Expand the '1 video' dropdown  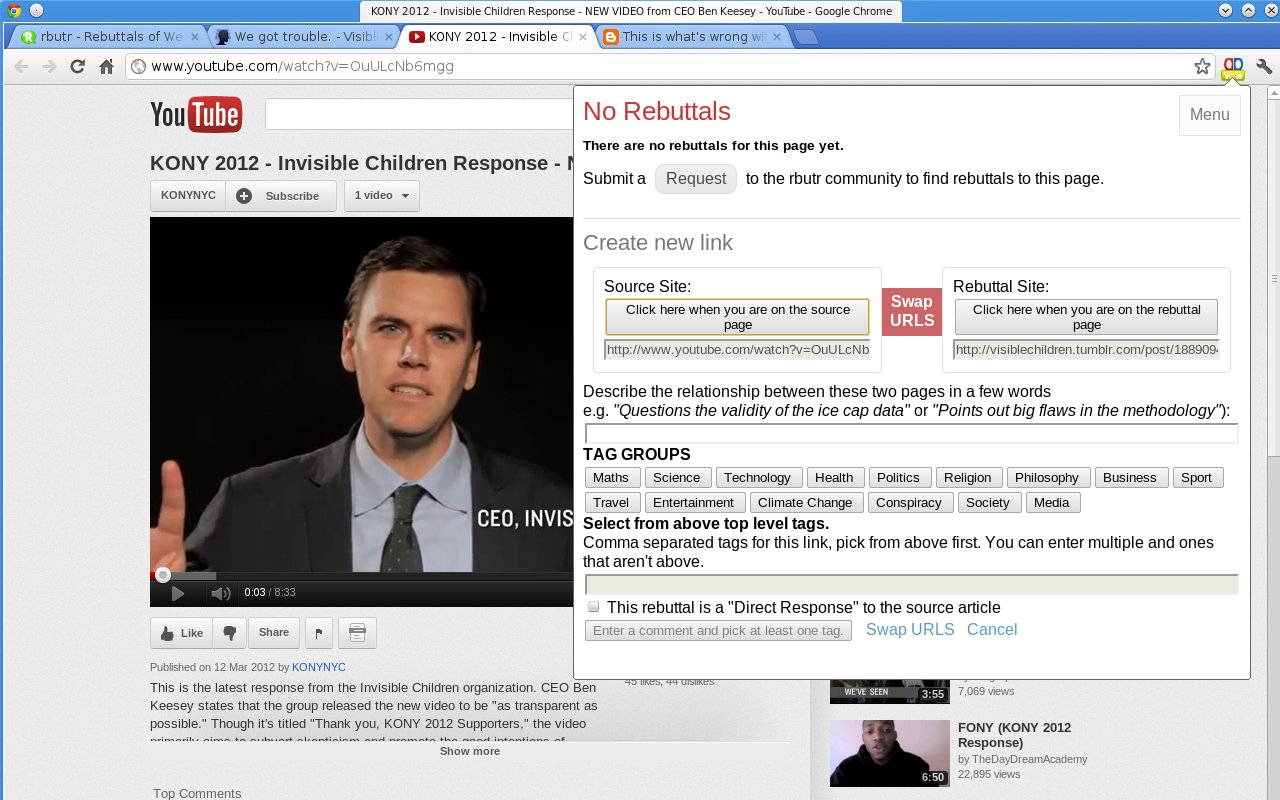pos(382,196)
